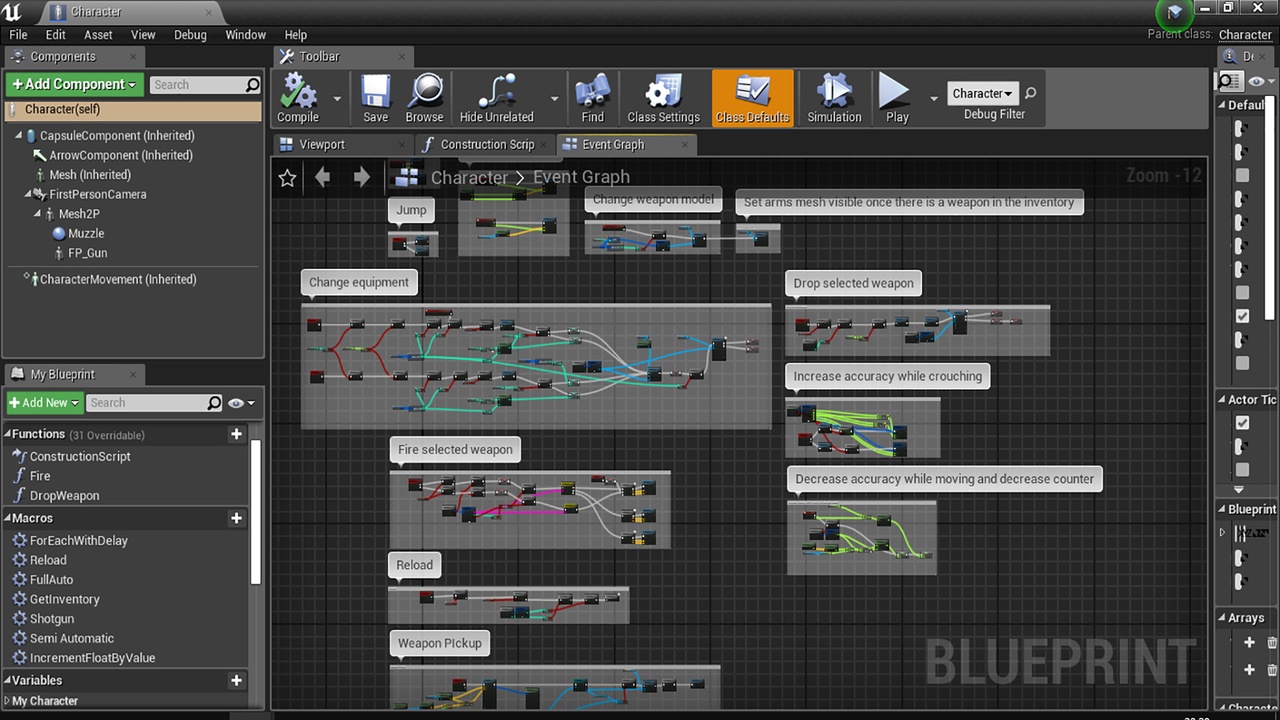Click Character in the graph breadcrumb
This screenshot has width=1280, height=720.
(469, 178)
